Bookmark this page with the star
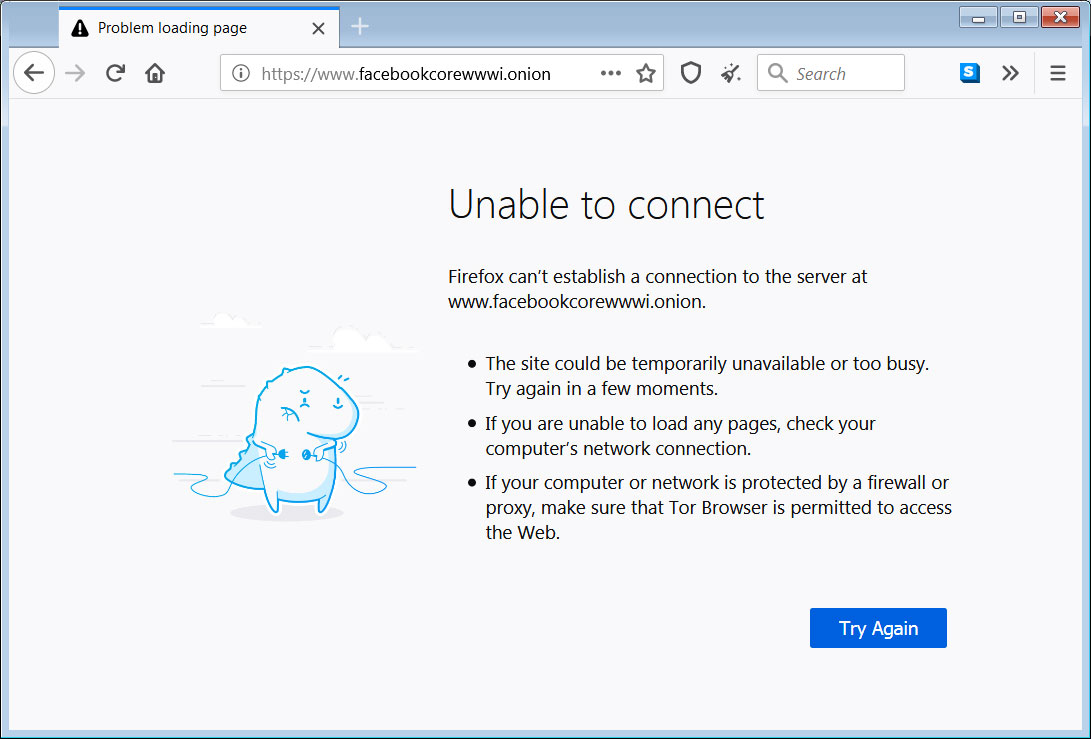Viewport: 1091px width, 739px height. pos(646,73)
